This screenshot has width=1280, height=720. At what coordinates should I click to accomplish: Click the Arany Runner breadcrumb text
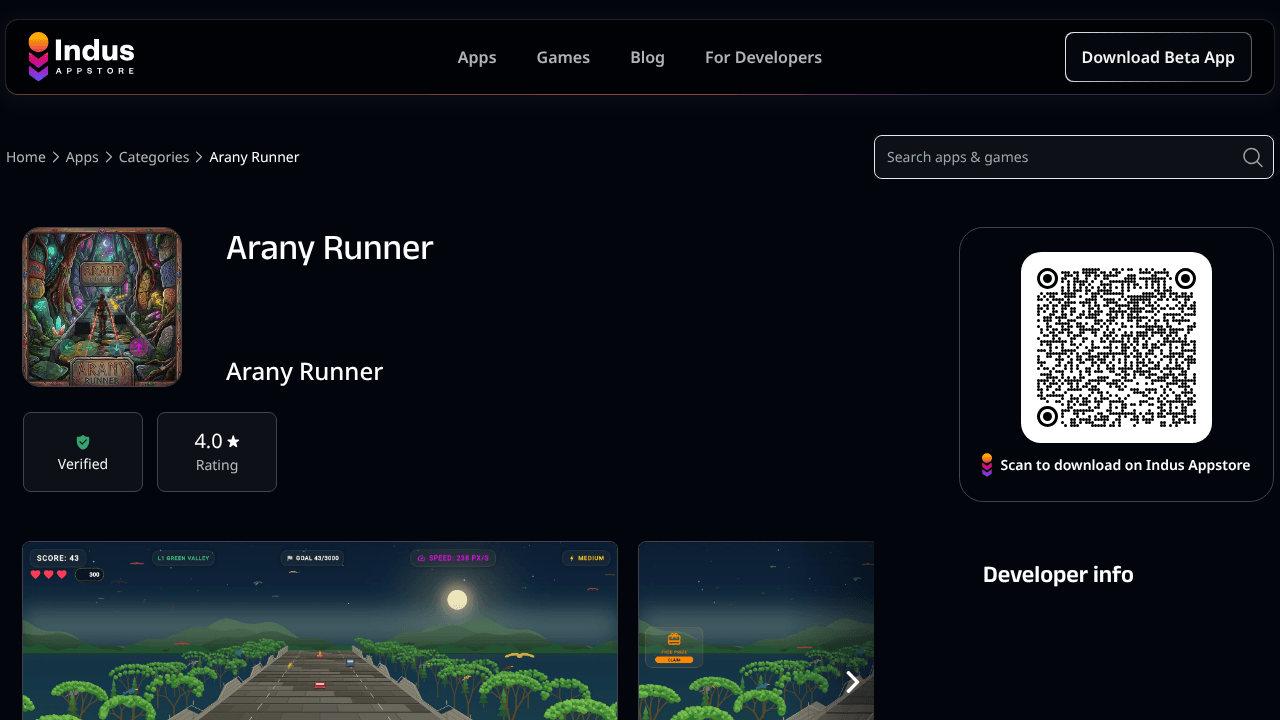click(254, 157)
